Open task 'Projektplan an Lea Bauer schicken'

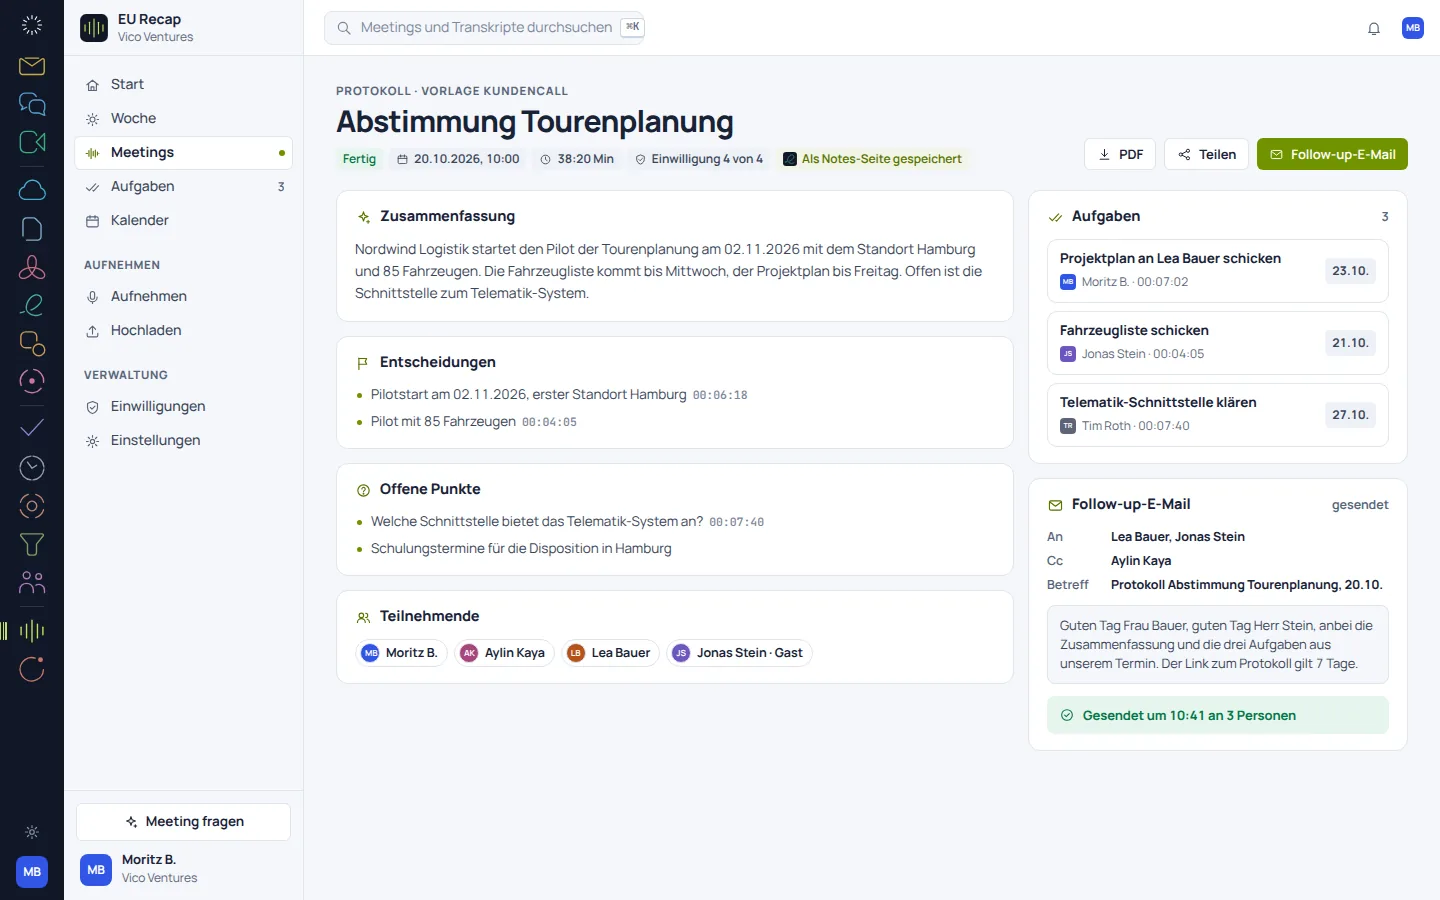[1218, 271]
